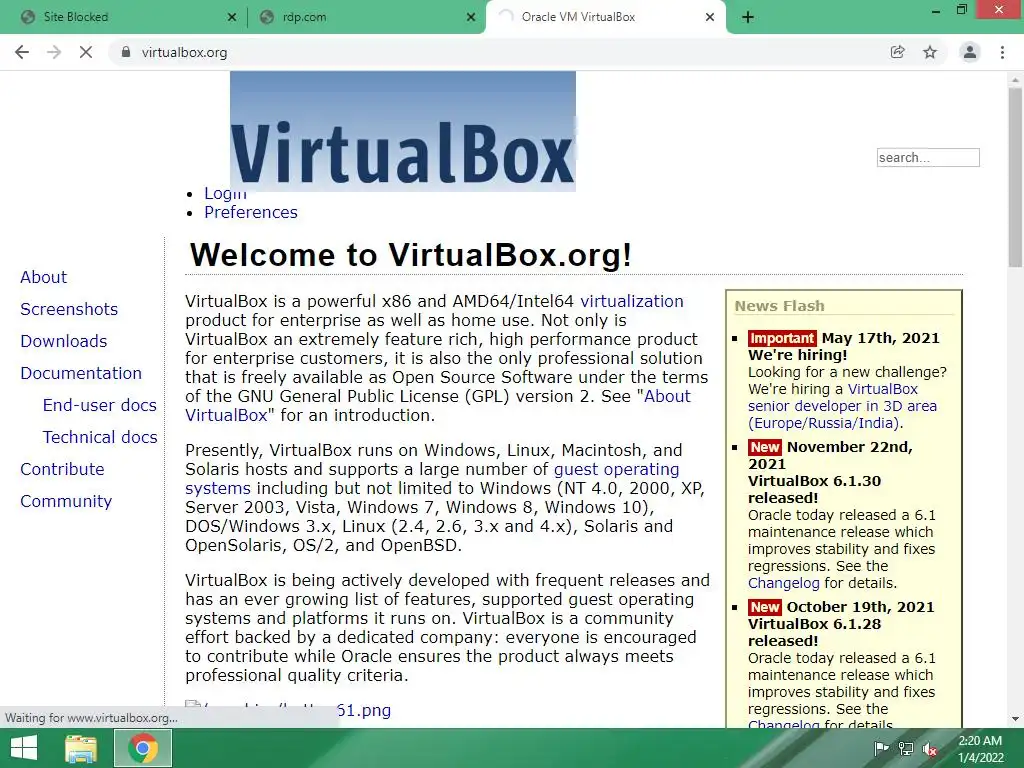Image resolution: width=1024 pixels, height=768 pixels.
Task: Click the Welcome to VirtualBox.org heading
Action: coord(411,255)
